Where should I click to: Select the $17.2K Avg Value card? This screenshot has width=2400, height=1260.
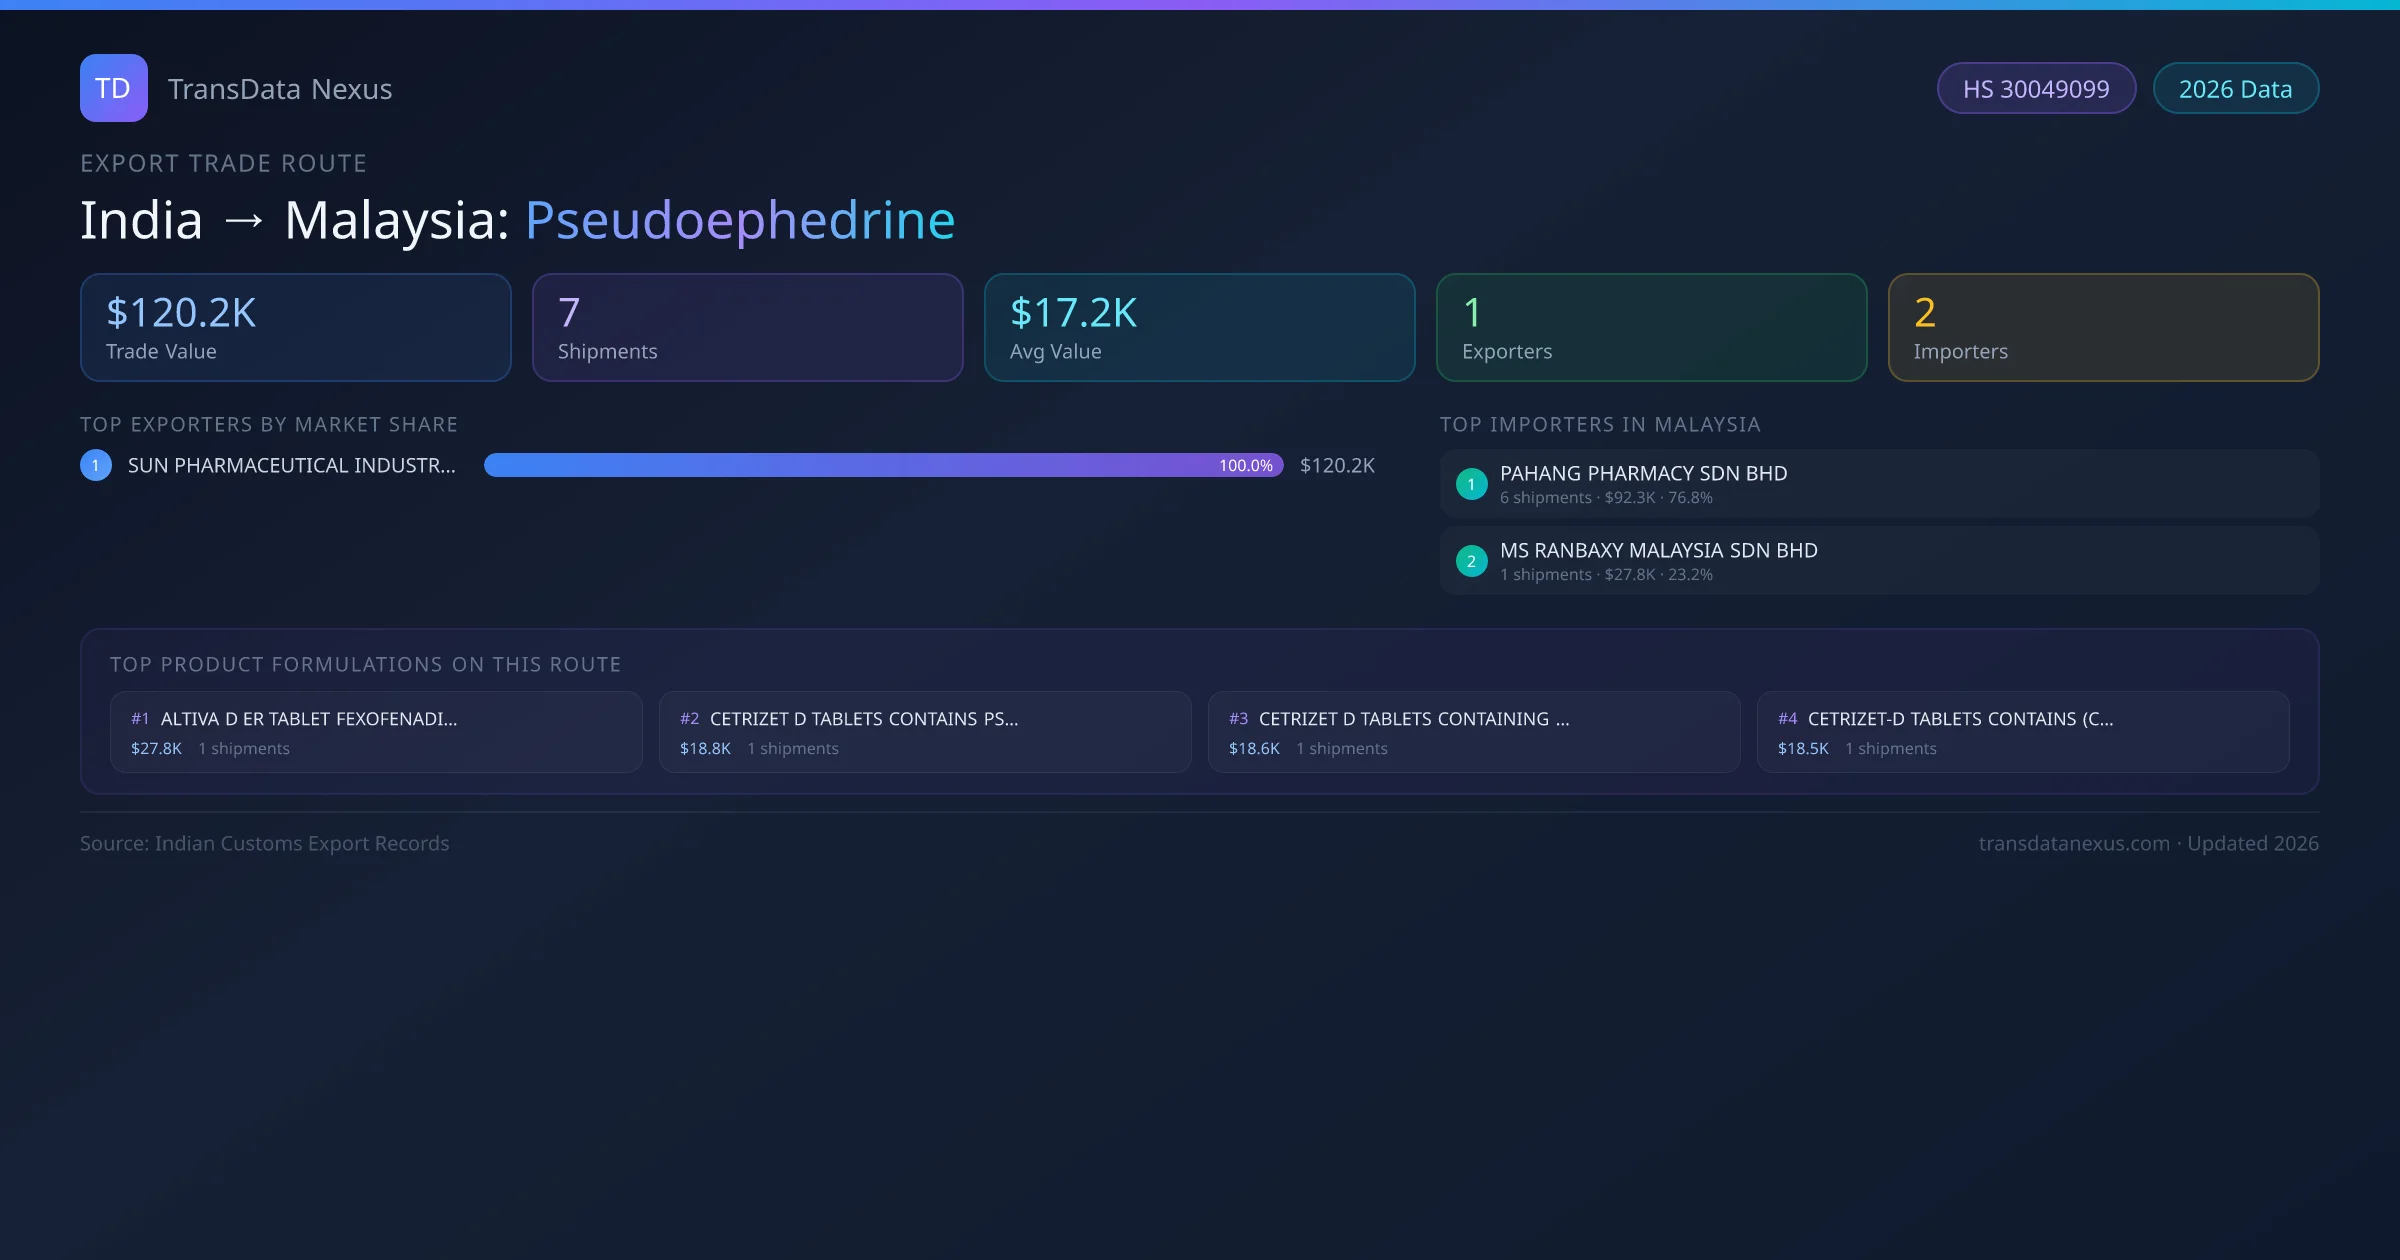tap(1199, 327)
